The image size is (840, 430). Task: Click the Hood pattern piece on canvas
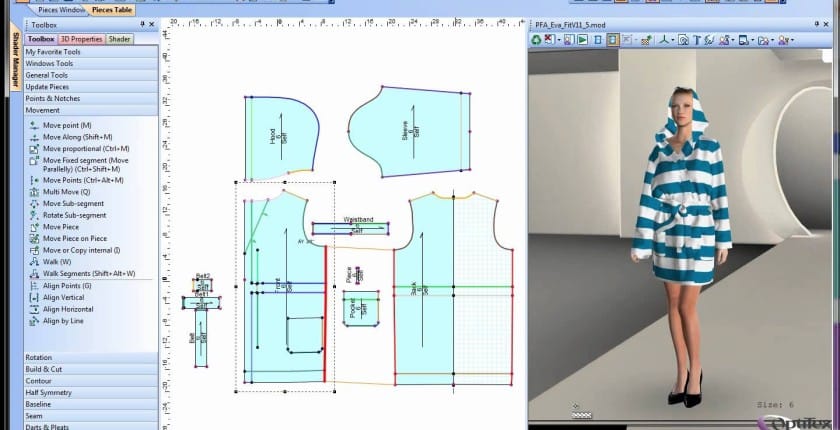pos(280,135)
